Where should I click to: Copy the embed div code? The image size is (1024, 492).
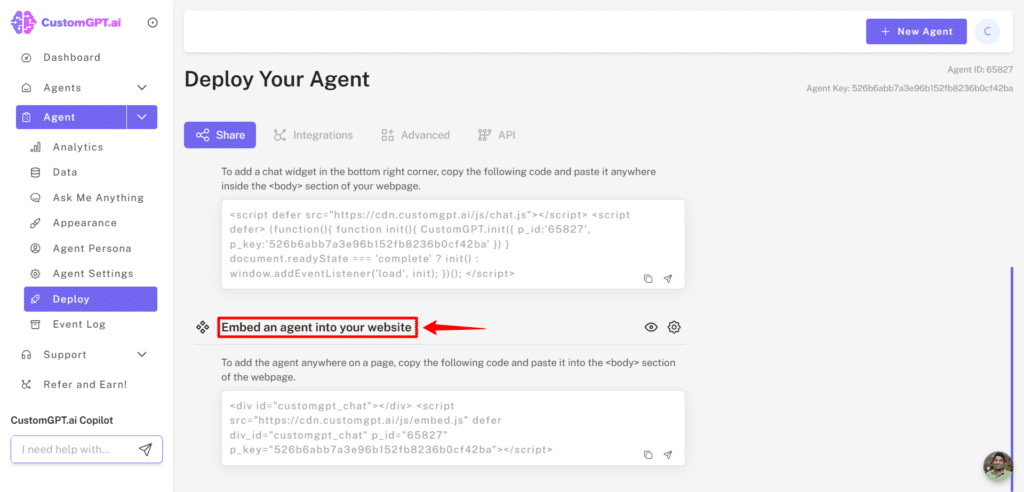(648, 455)
